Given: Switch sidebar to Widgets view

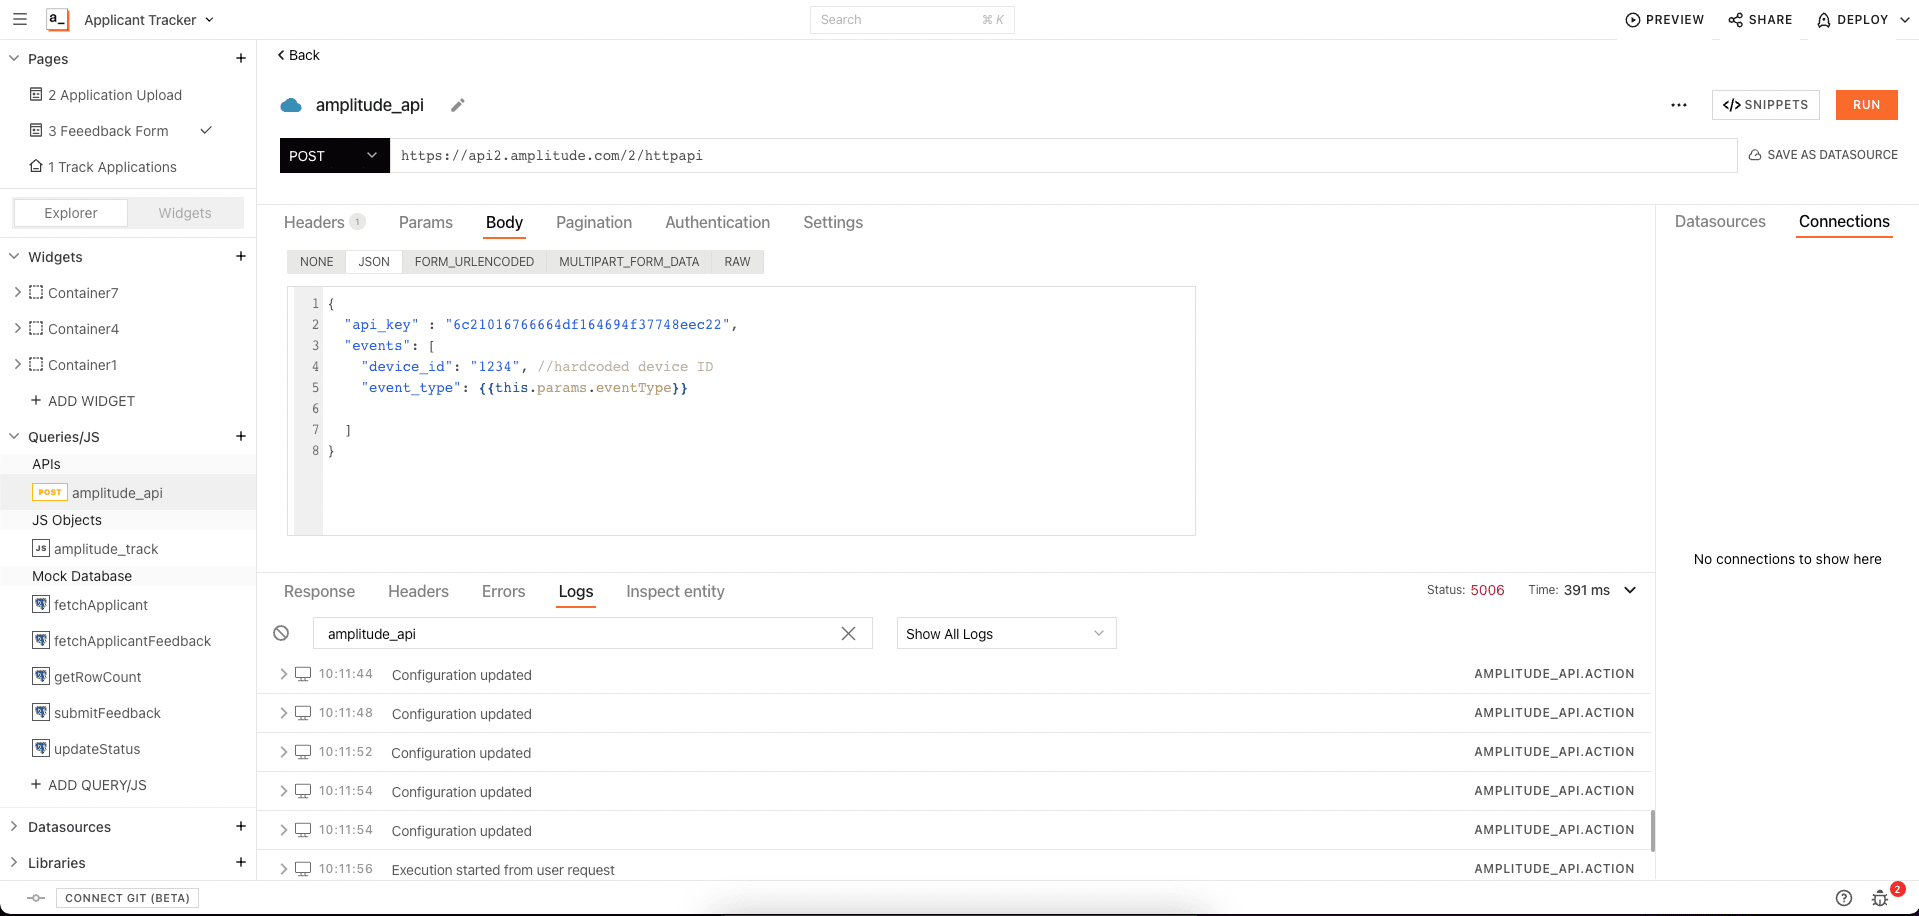Looking at the screenshot, I should 185,213.
